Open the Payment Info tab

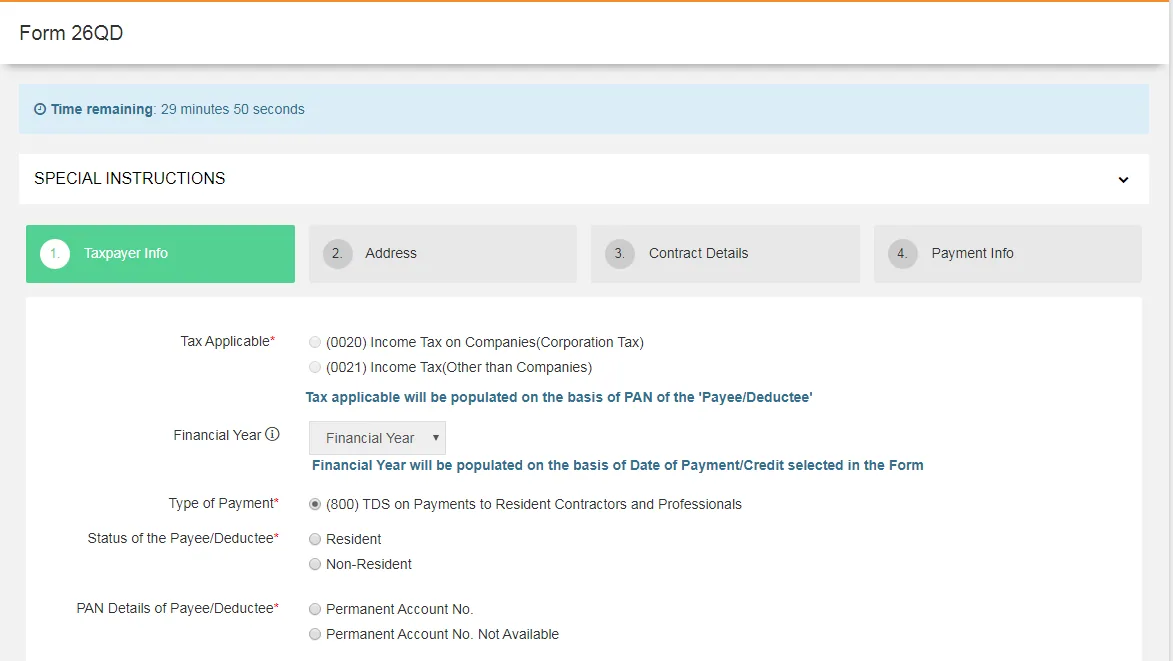click(x=1008, y=253)
